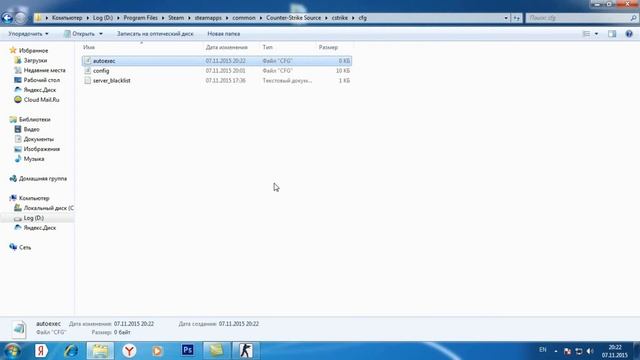The image size is (640, 360).
Task: Click Записать на оптический диск
Action: [155, 34]
